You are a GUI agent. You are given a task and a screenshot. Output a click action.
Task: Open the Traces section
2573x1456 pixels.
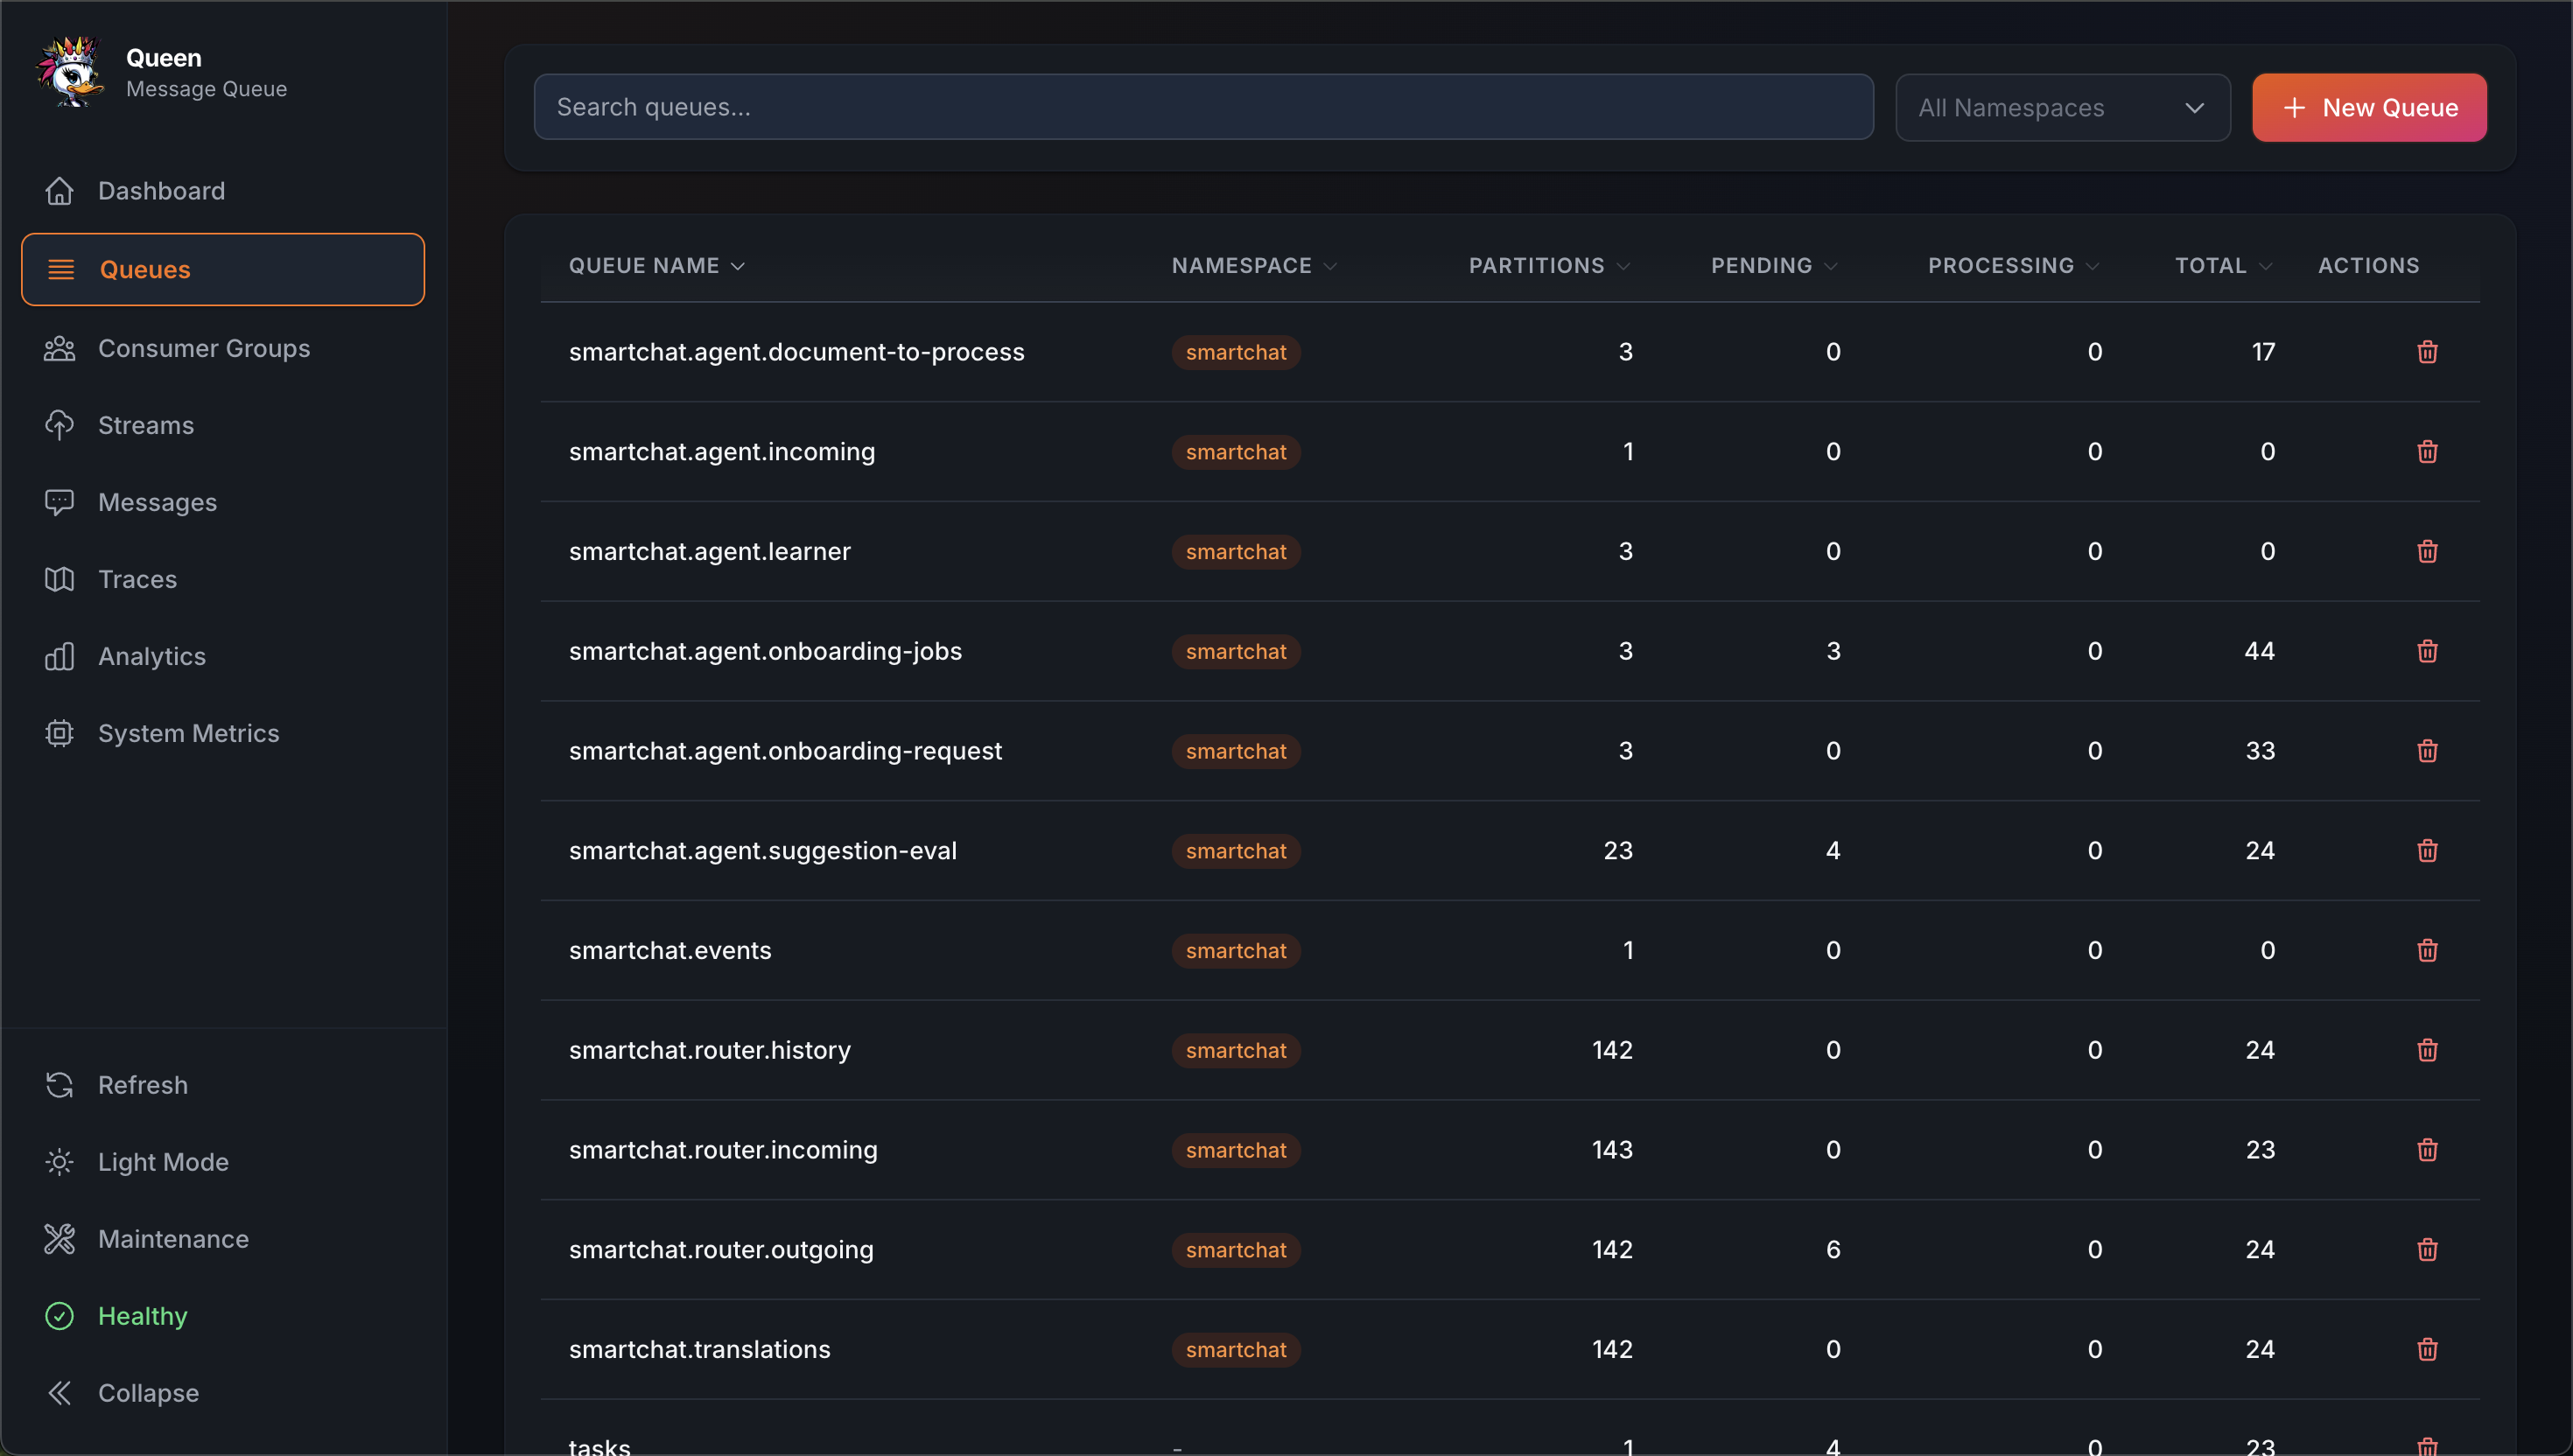(137, 579)
